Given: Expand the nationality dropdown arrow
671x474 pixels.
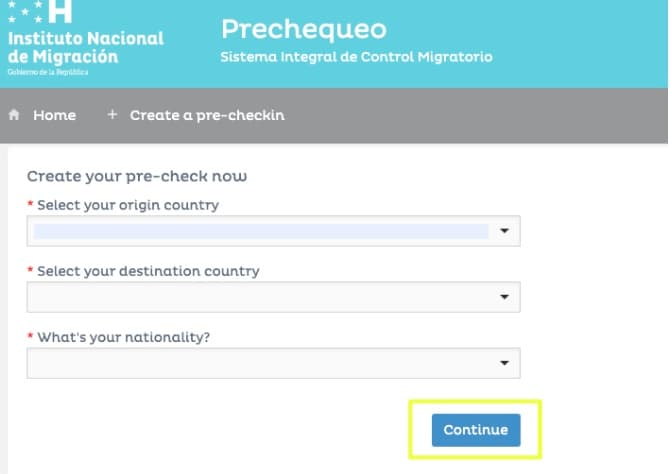Looking at the screenshot, I should [x=504, y=363].
